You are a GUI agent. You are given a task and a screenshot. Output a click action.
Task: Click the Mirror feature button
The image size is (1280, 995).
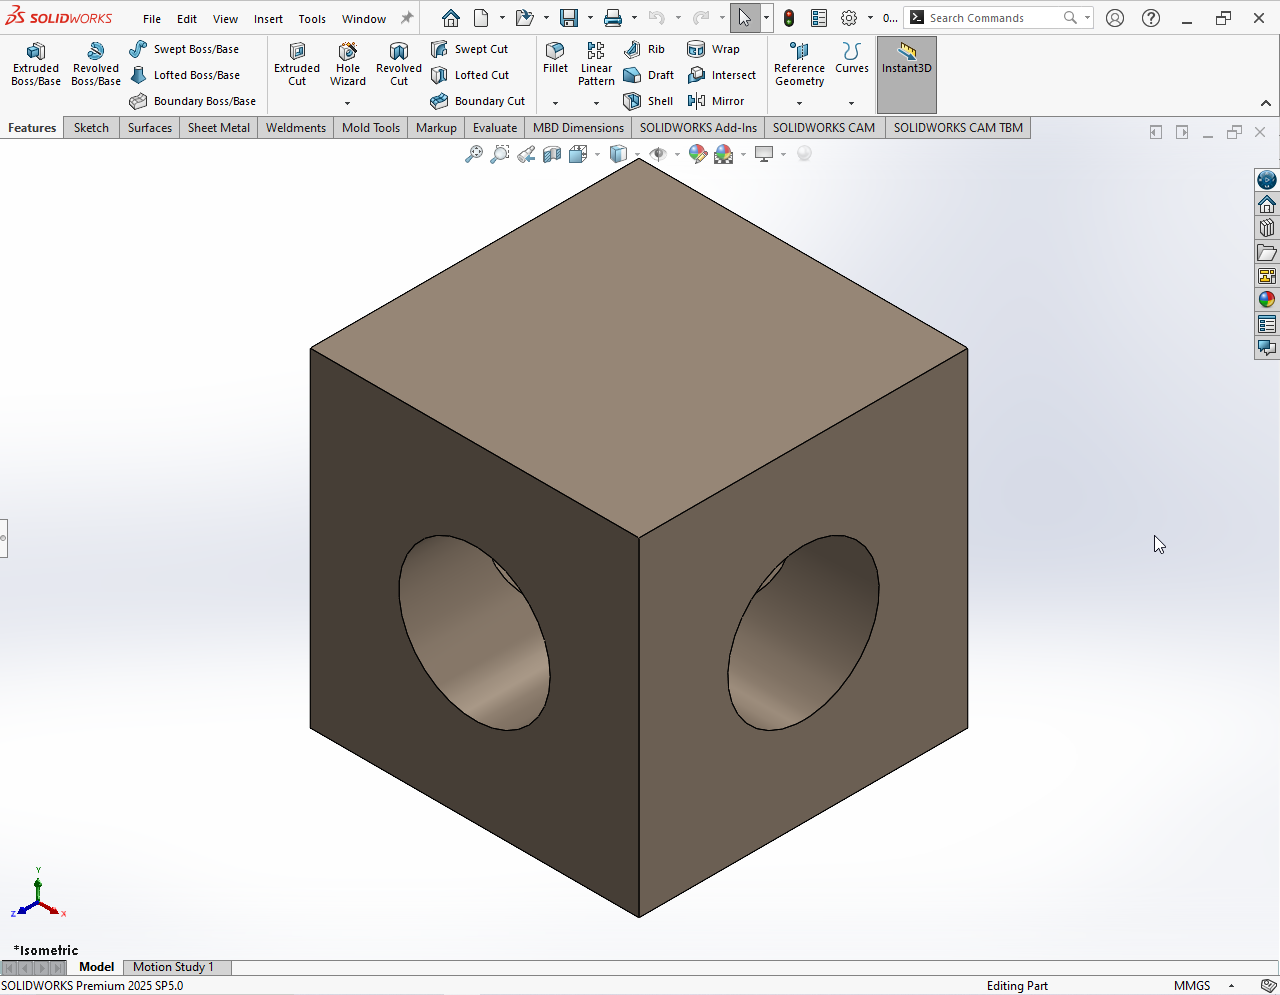[716, 101]
